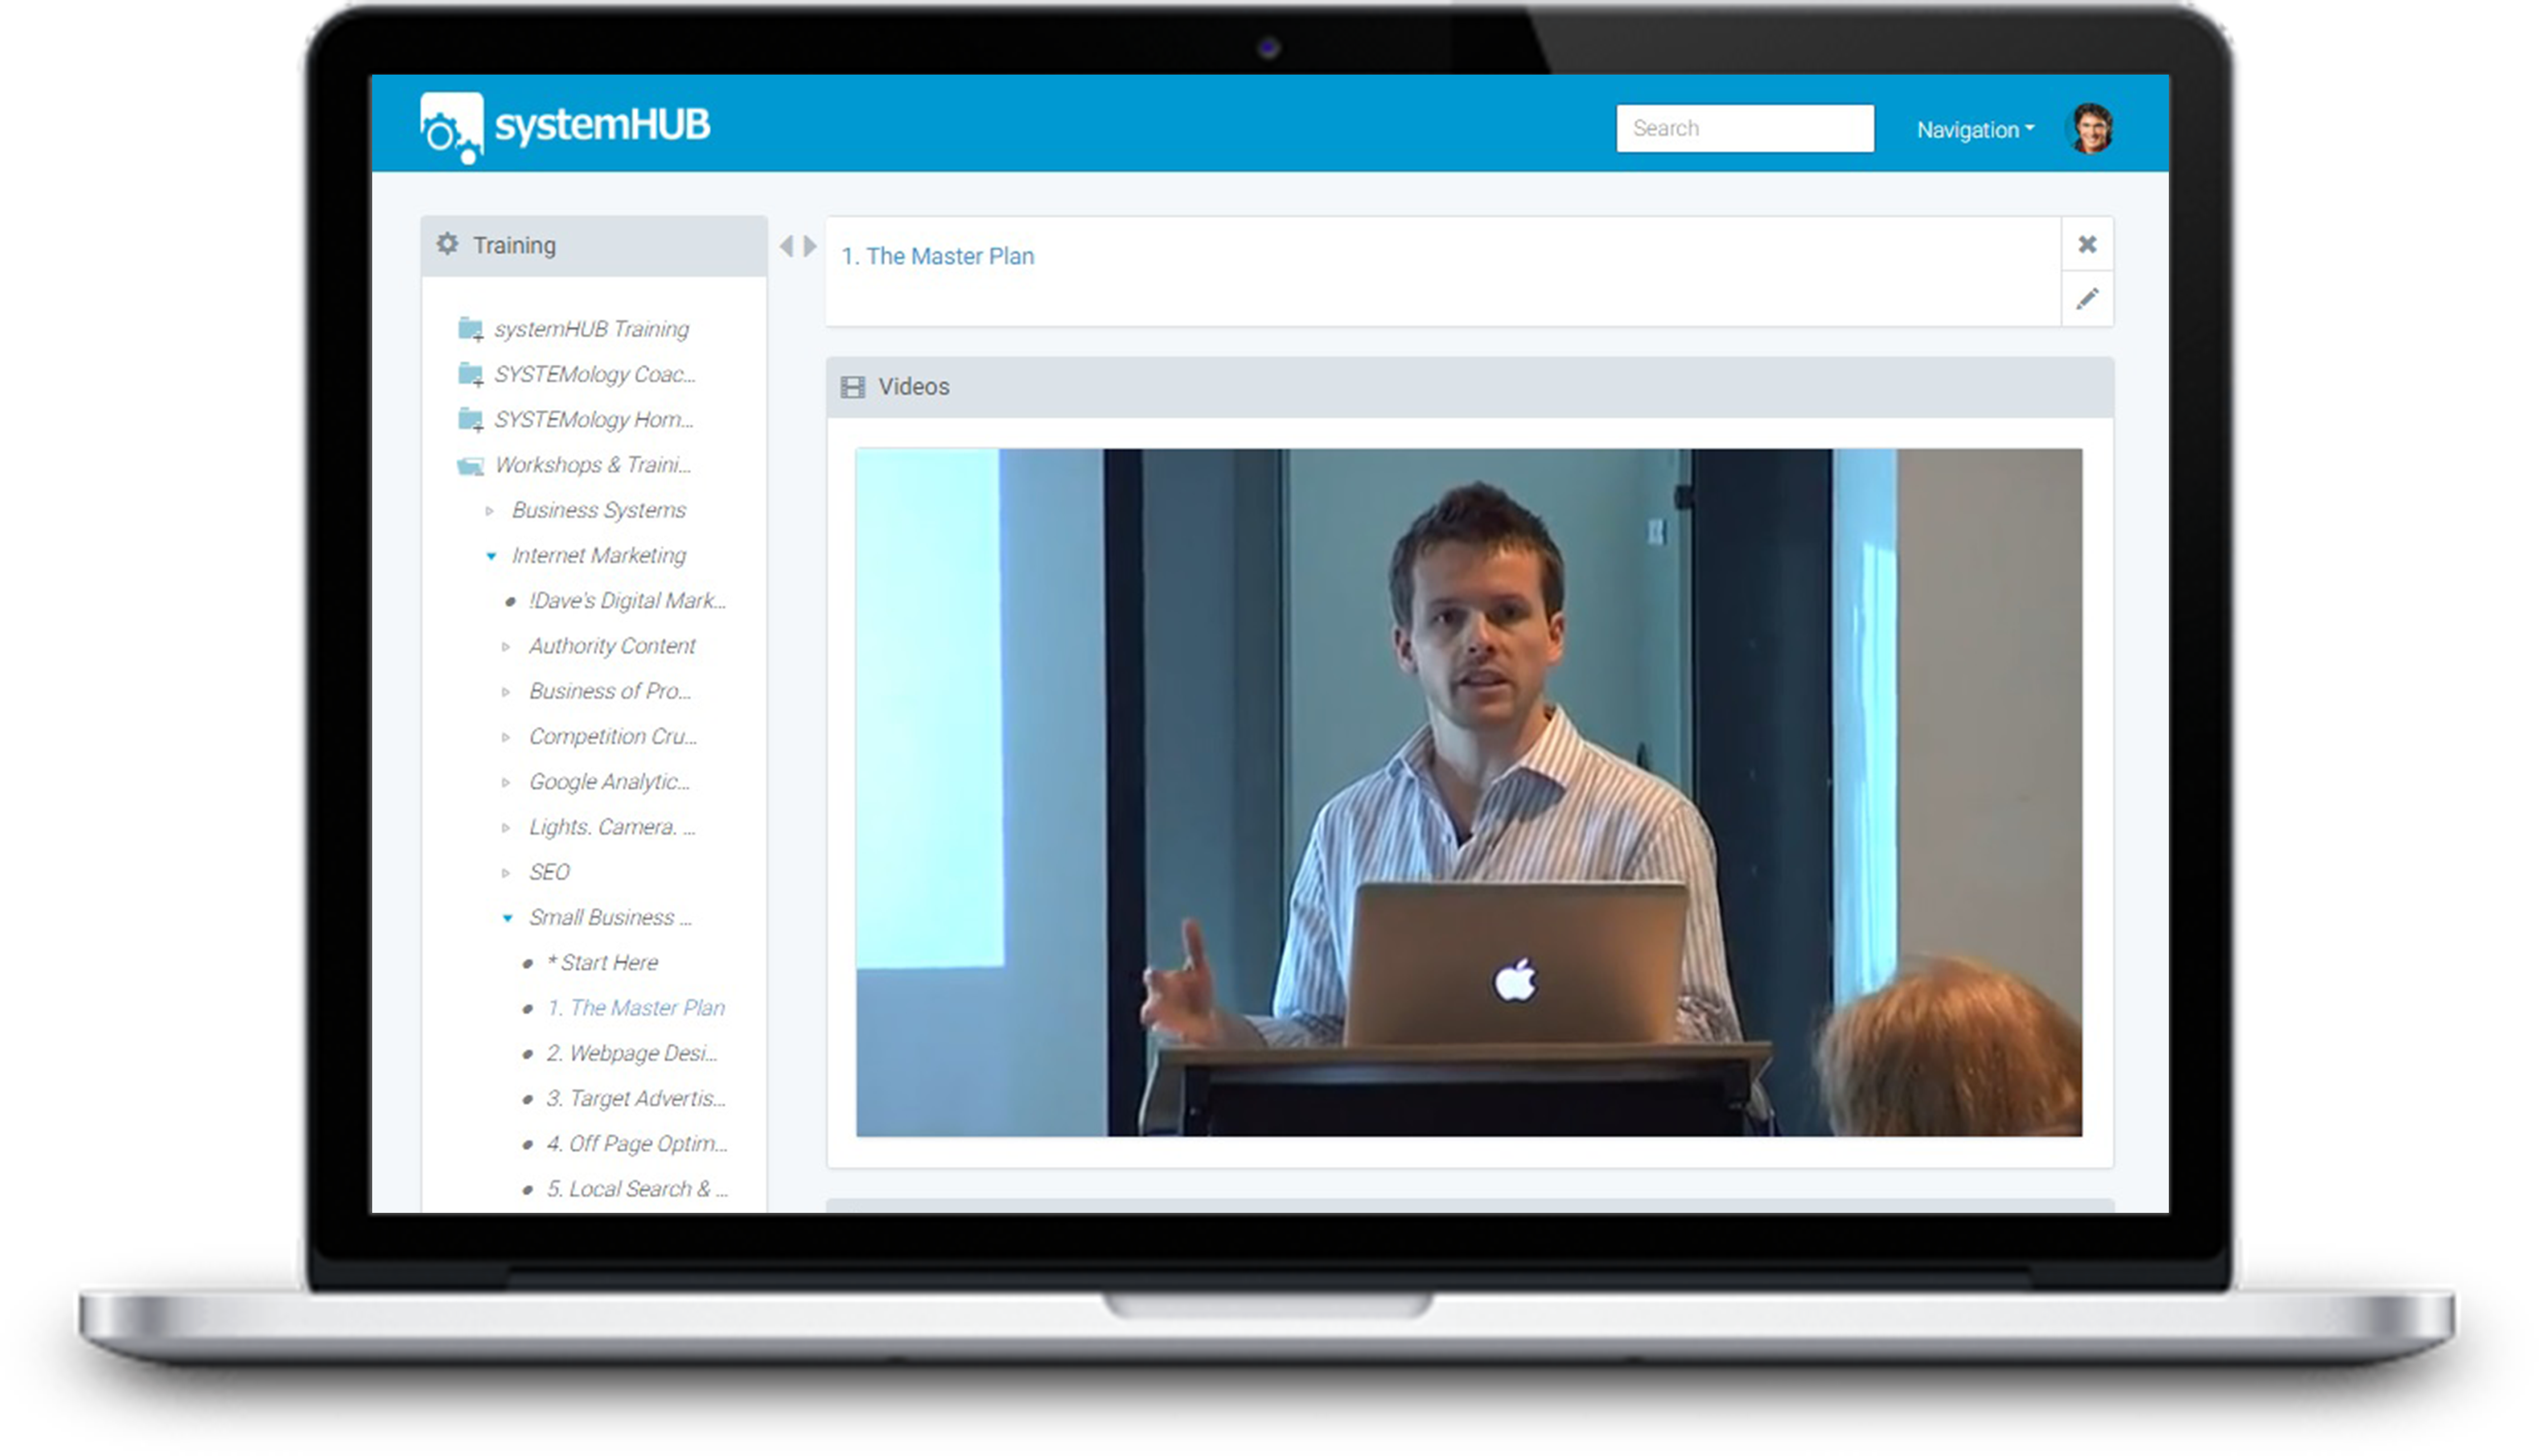Select systemHUB Training in tree
Image resolution: width=2539 pixels, height=1456 pixels.
pos(591,329)
